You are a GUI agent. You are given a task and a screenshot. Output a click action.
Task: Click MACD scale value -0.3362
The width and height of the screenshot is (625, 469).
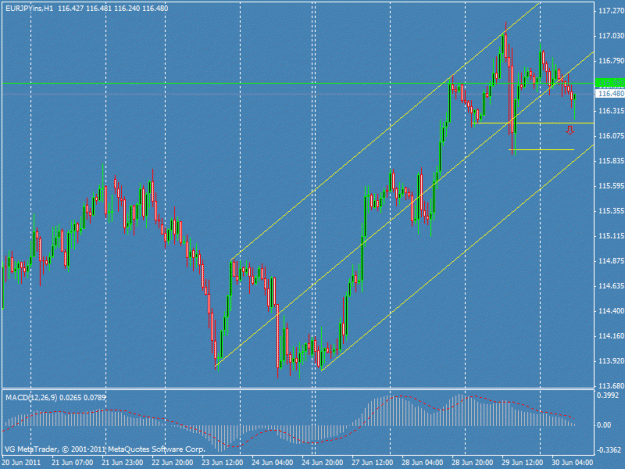coord(609,450)
